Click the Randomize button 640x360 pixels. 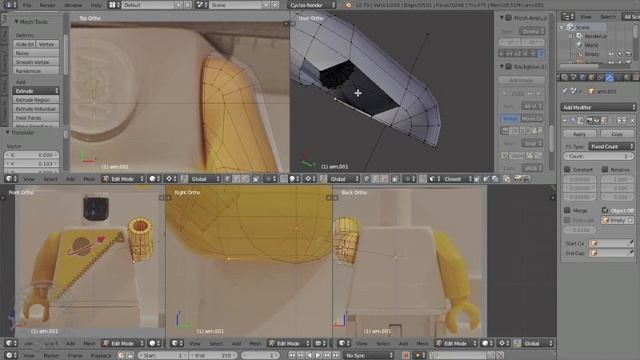click(x=36, y=71)
